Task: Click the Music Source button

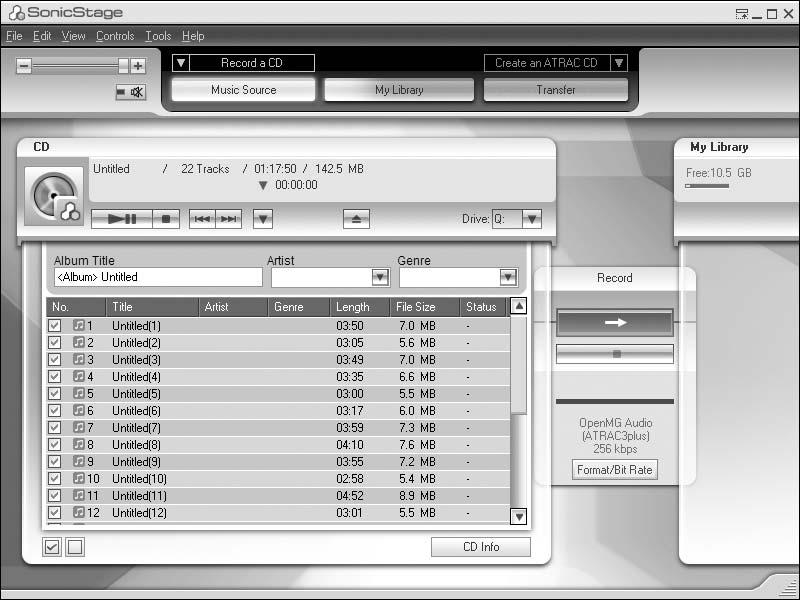Action: click(x=243, y=90)
